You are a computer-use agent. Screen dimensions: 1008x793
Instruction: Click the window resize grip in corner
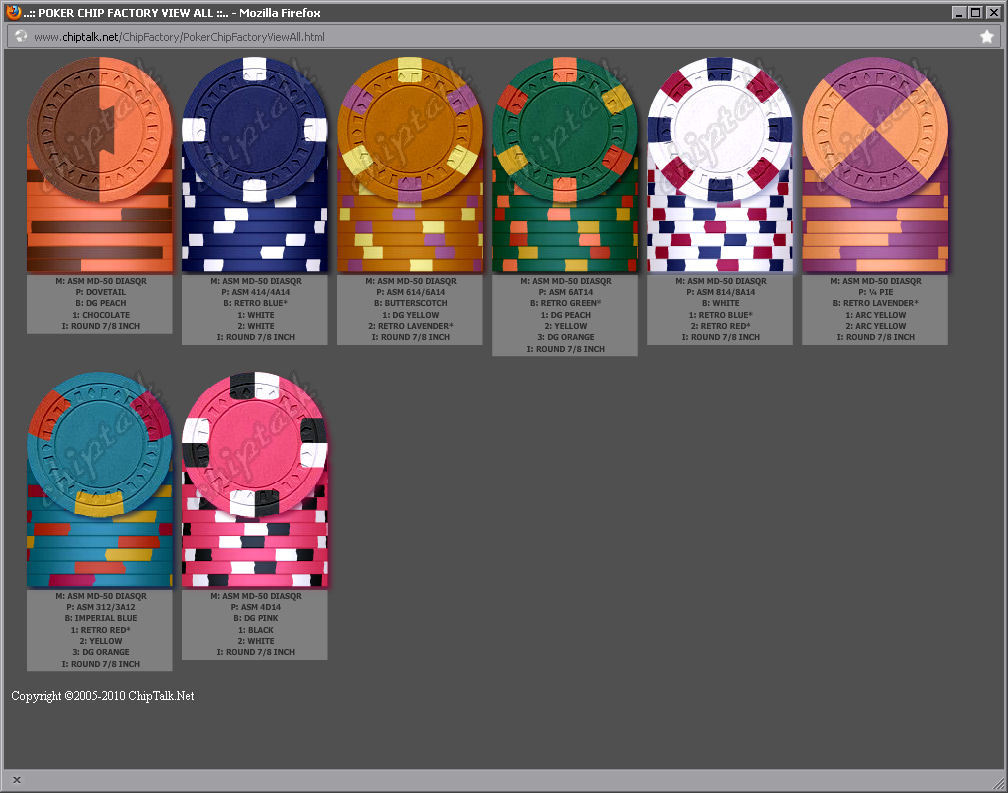[998, 782]
